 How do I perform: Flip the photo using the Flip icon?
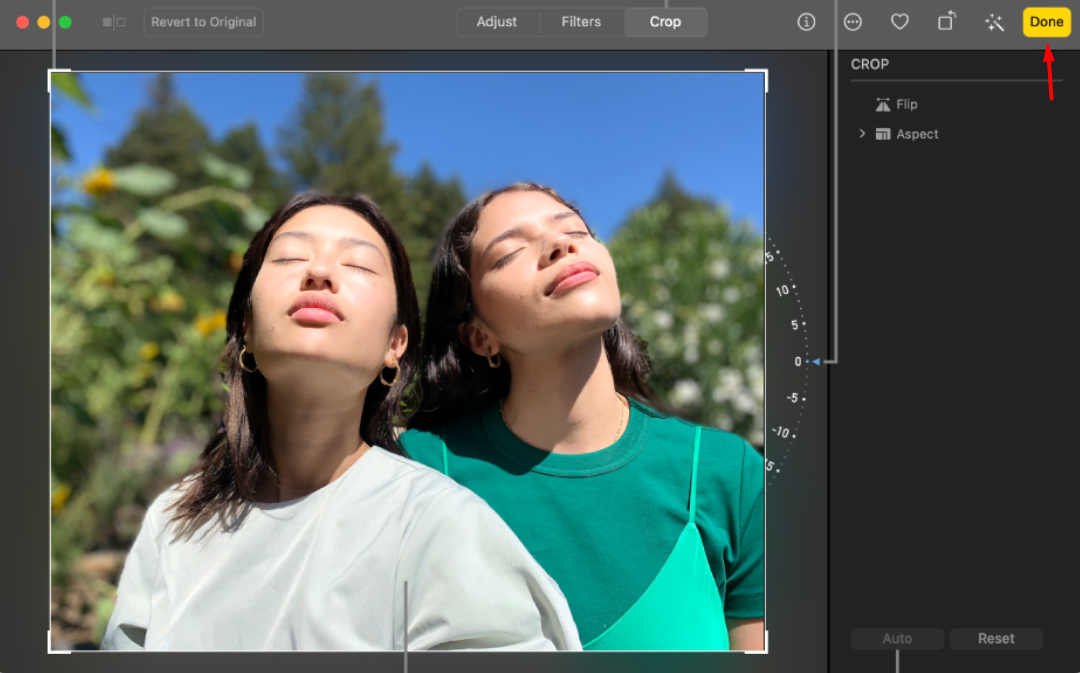[883, 104]
